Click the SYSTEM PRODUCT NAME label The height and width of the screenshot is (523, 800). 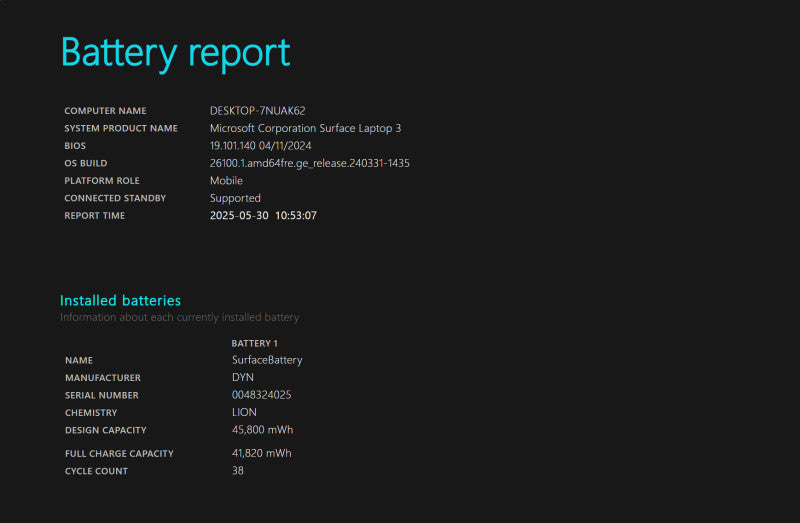tap(121, 128)
